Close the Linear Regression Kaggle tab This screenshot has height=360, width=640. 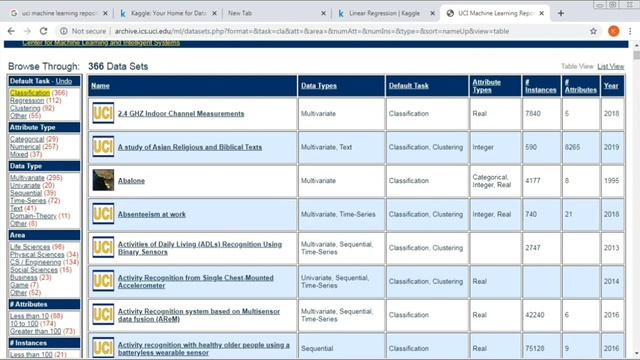432,13
